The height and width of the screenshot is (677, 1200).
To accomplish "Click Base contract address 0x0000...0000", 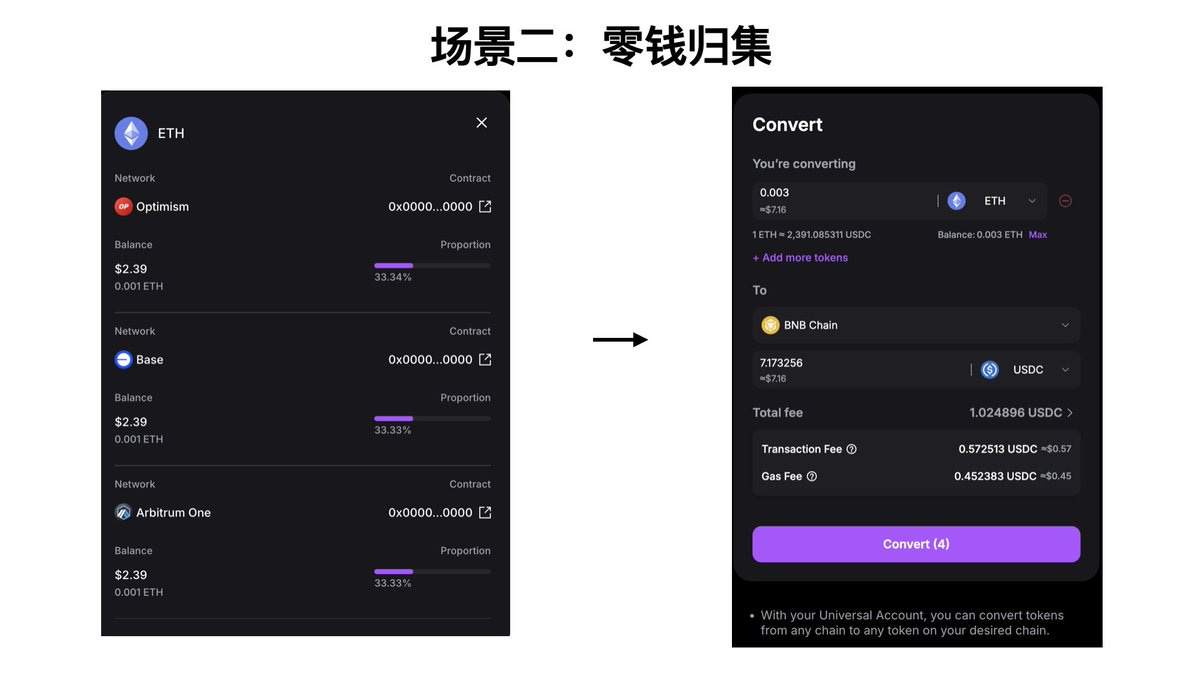I will tap(430, 360).
